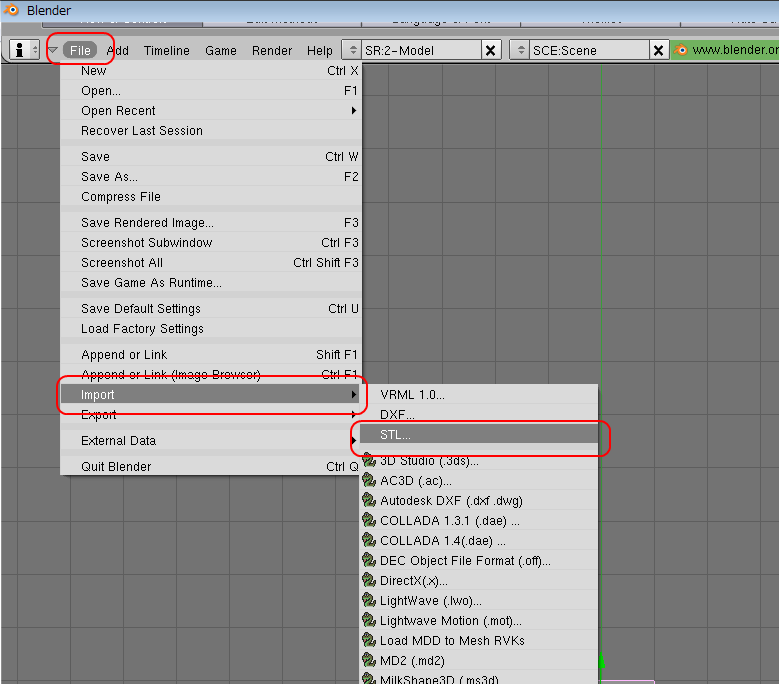Screen dimensions: 779x684
Task: Select Screenshot Subwindow
Action: 211,242
